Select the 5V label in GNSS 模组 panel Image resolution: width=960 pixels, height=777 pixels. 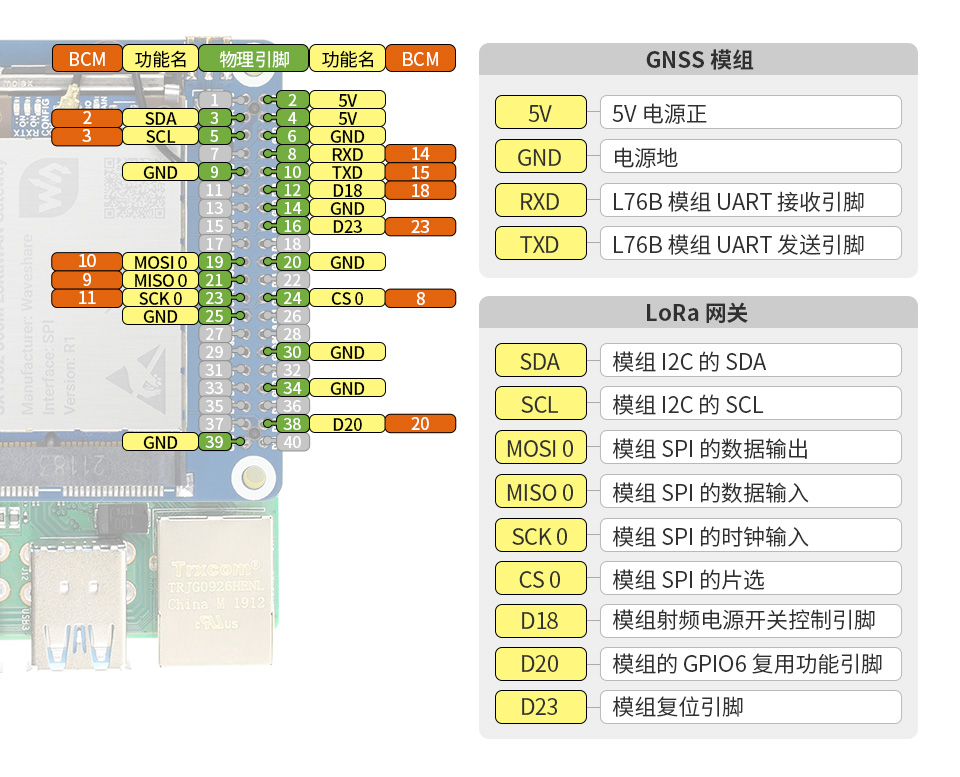point(540,112)
